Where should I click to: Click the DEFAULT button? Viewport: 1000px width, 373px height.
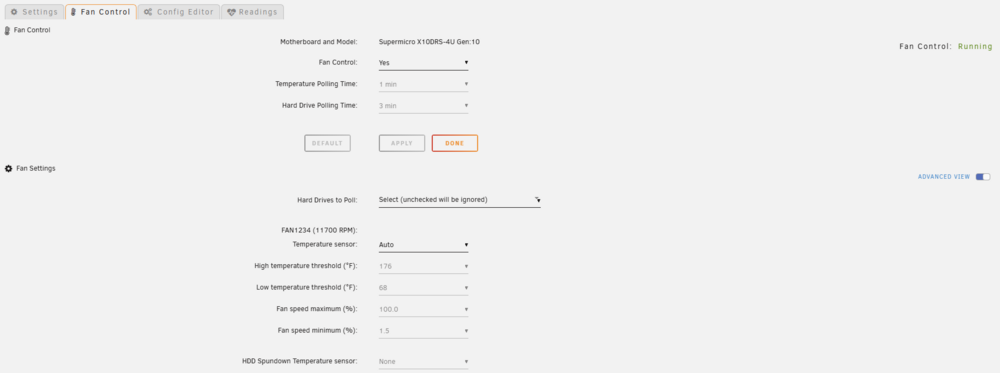click(327, 143)
